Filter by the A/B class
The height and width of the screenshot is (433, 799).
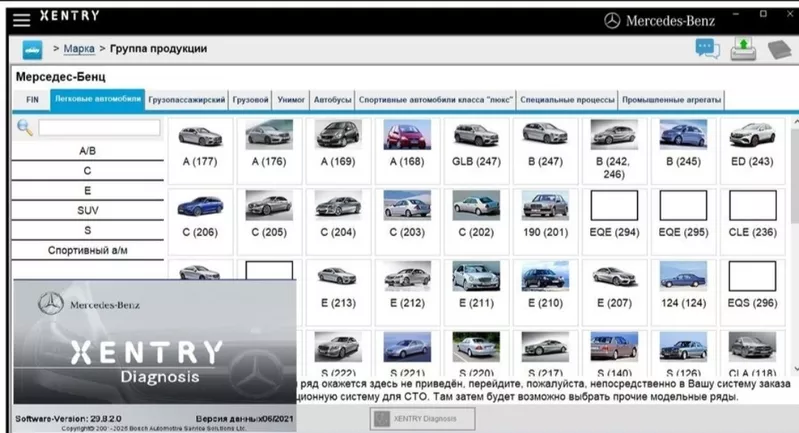[x=87, y=151]
